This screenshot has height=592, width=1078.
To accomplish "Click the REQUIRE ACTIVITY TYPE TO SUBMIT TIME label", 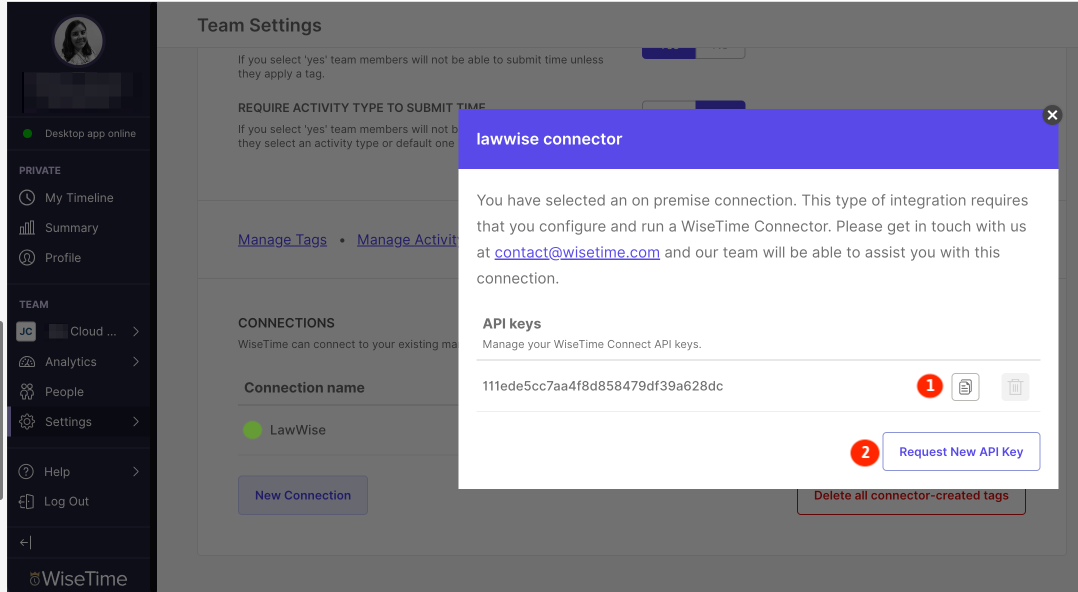I will point(362,107).
